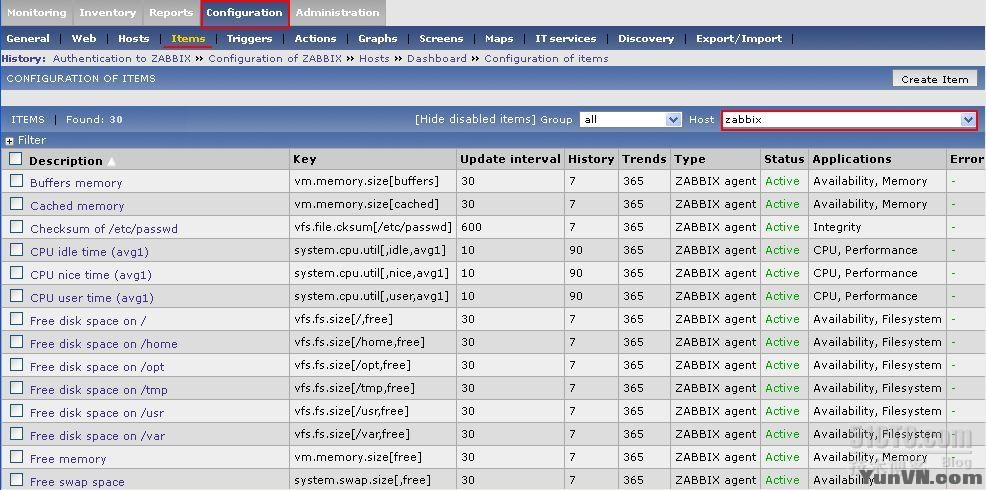
Task: Check the Free disk space on /opt checkbox
Action: 16,365
